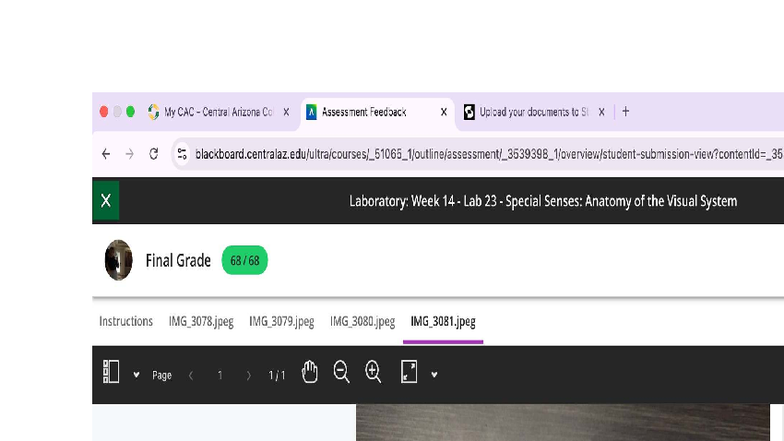The height and width of the screenshot is (441, 784).
Task: Open the sidebar view options dropdown
Action: pos(136,375)
